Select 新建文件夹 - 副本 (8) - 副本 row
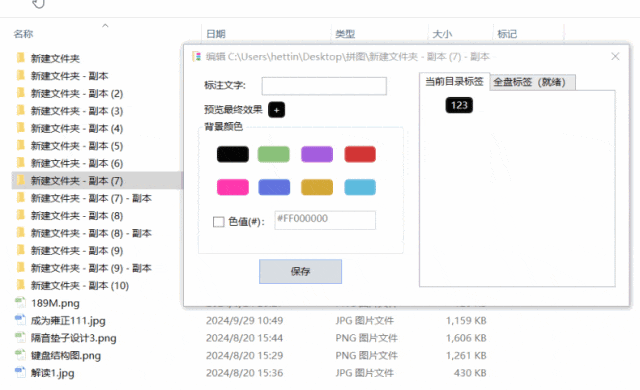The height and width of the screenshot is (390, 640). pyautogui.click(x=96, y=233)
